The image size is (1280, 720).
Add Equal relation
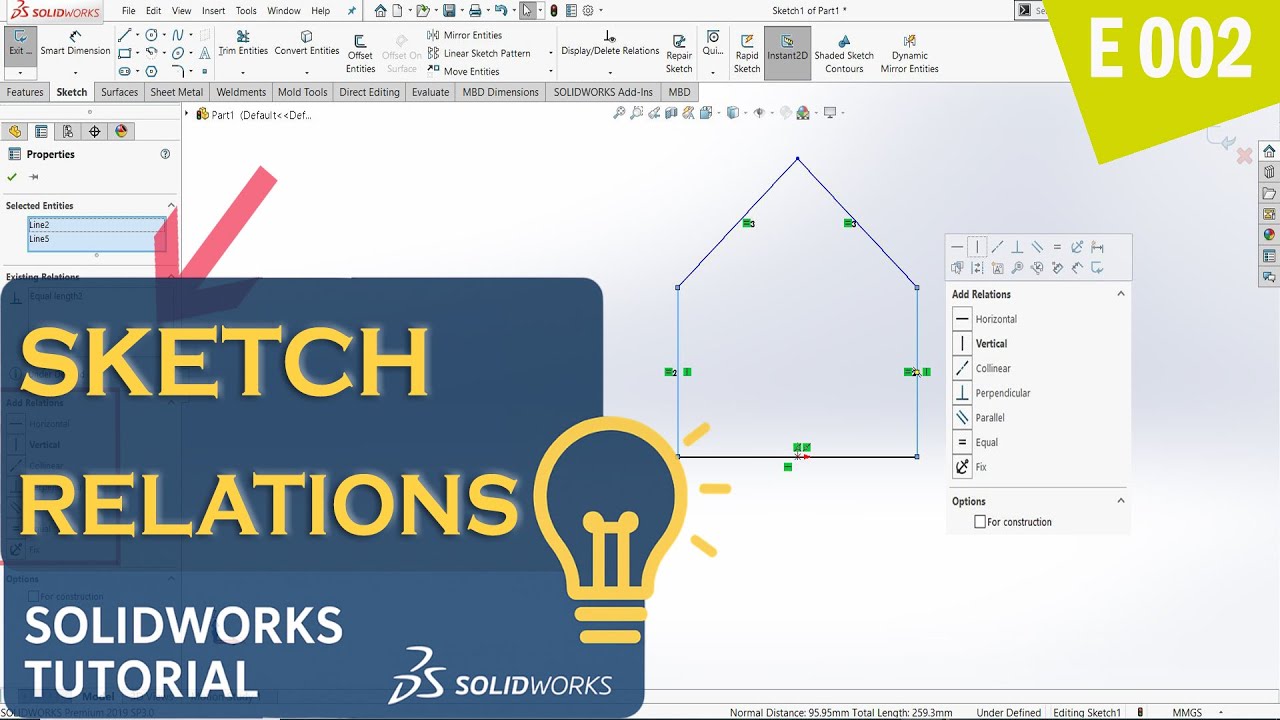976,442
